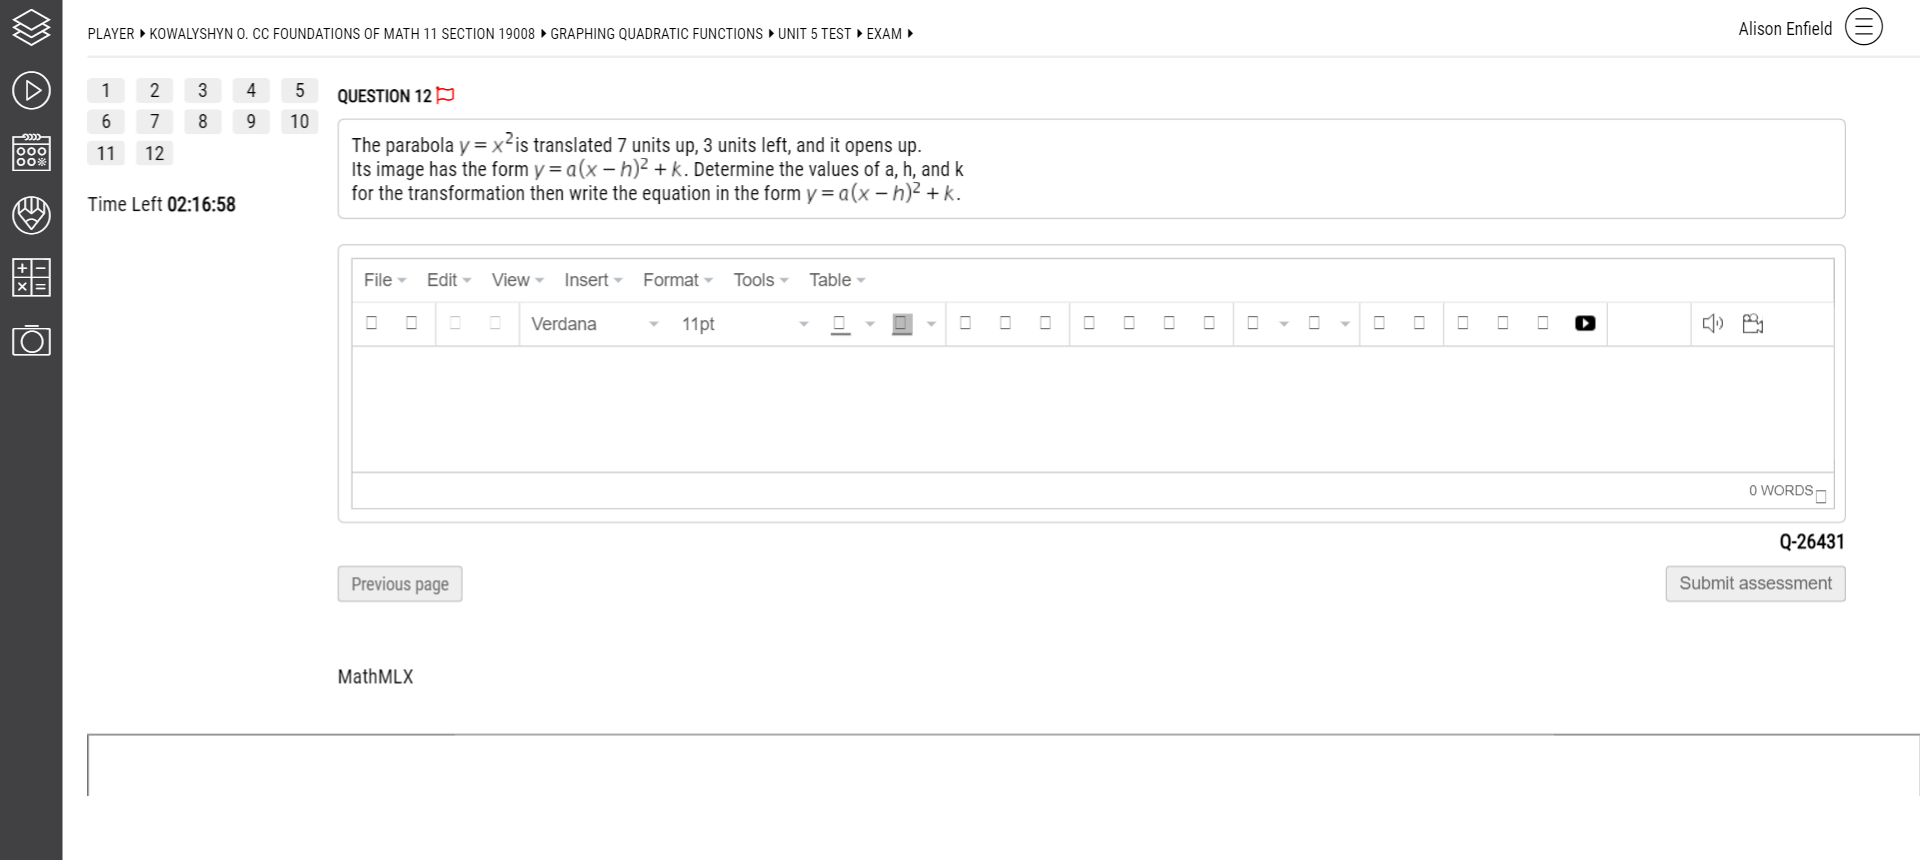Click the video recorder icon in editor toolbar

(x=1752, y=323)
